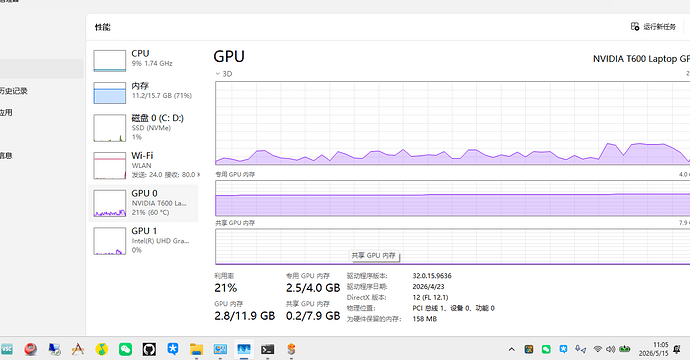Click the 运行新任务 run new task button
690x360 pixels.
pyautogui.click(x=653, y=27)
